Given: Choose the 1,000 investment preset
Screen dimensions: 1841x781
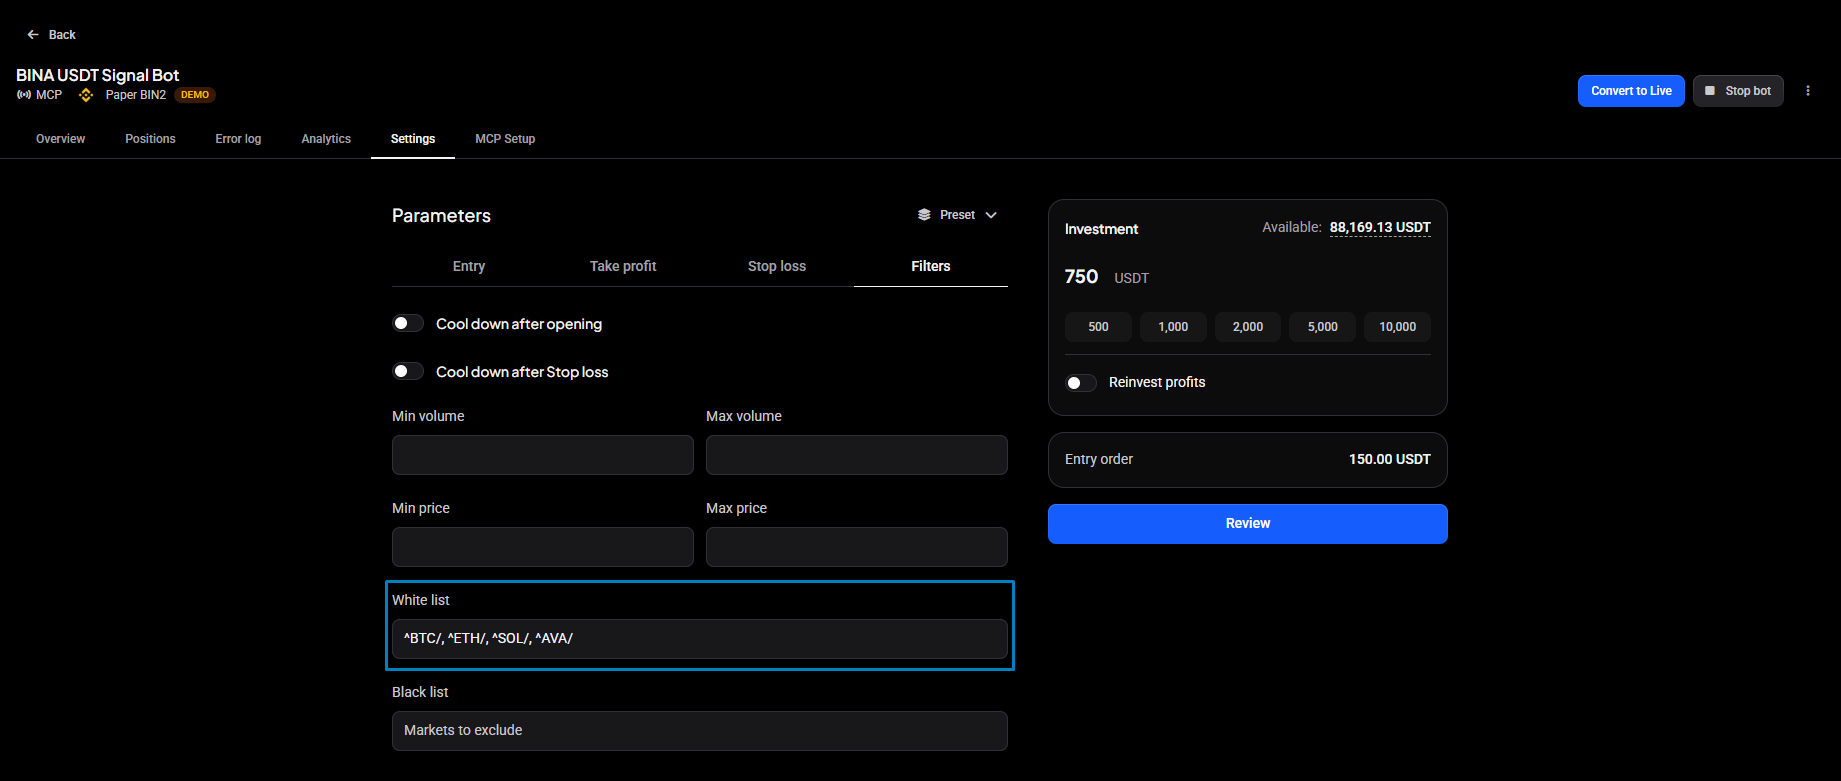Looking at the screenshot, I should coord(1173,327).
